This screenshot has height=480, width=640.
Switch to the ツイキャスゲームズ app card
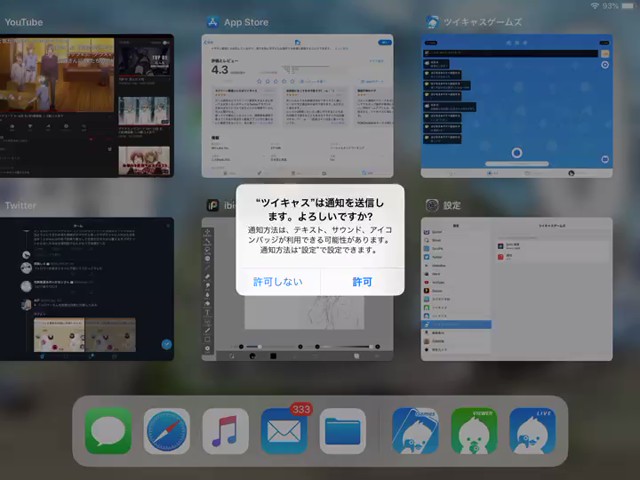517,106
